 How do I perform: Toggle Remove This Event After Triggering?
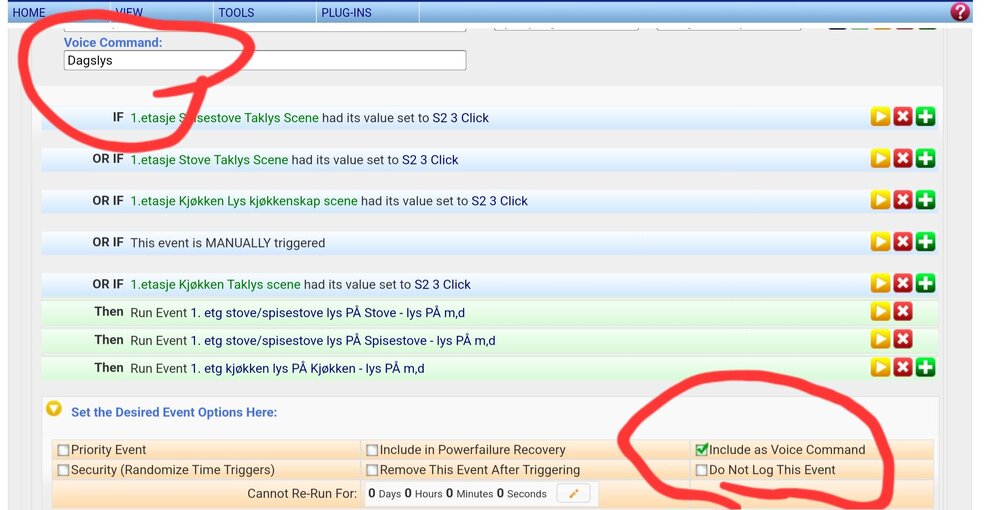point(372,470)
